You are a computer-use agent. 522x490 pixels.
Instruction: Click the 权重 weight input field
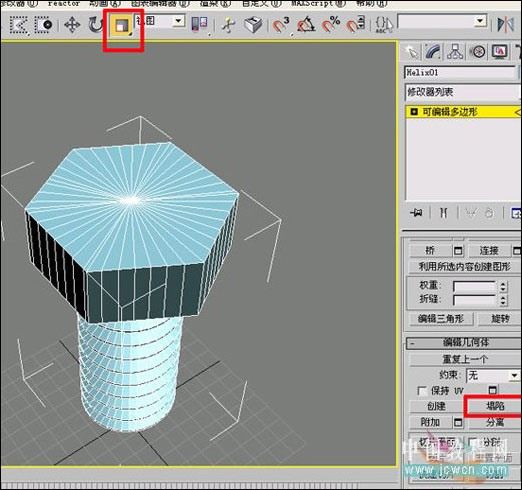click(475, 286)
